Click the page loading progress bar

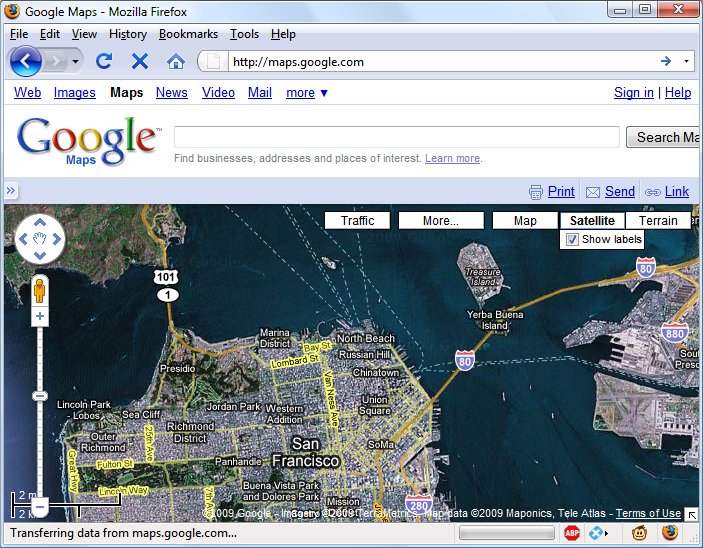[507, 533]
